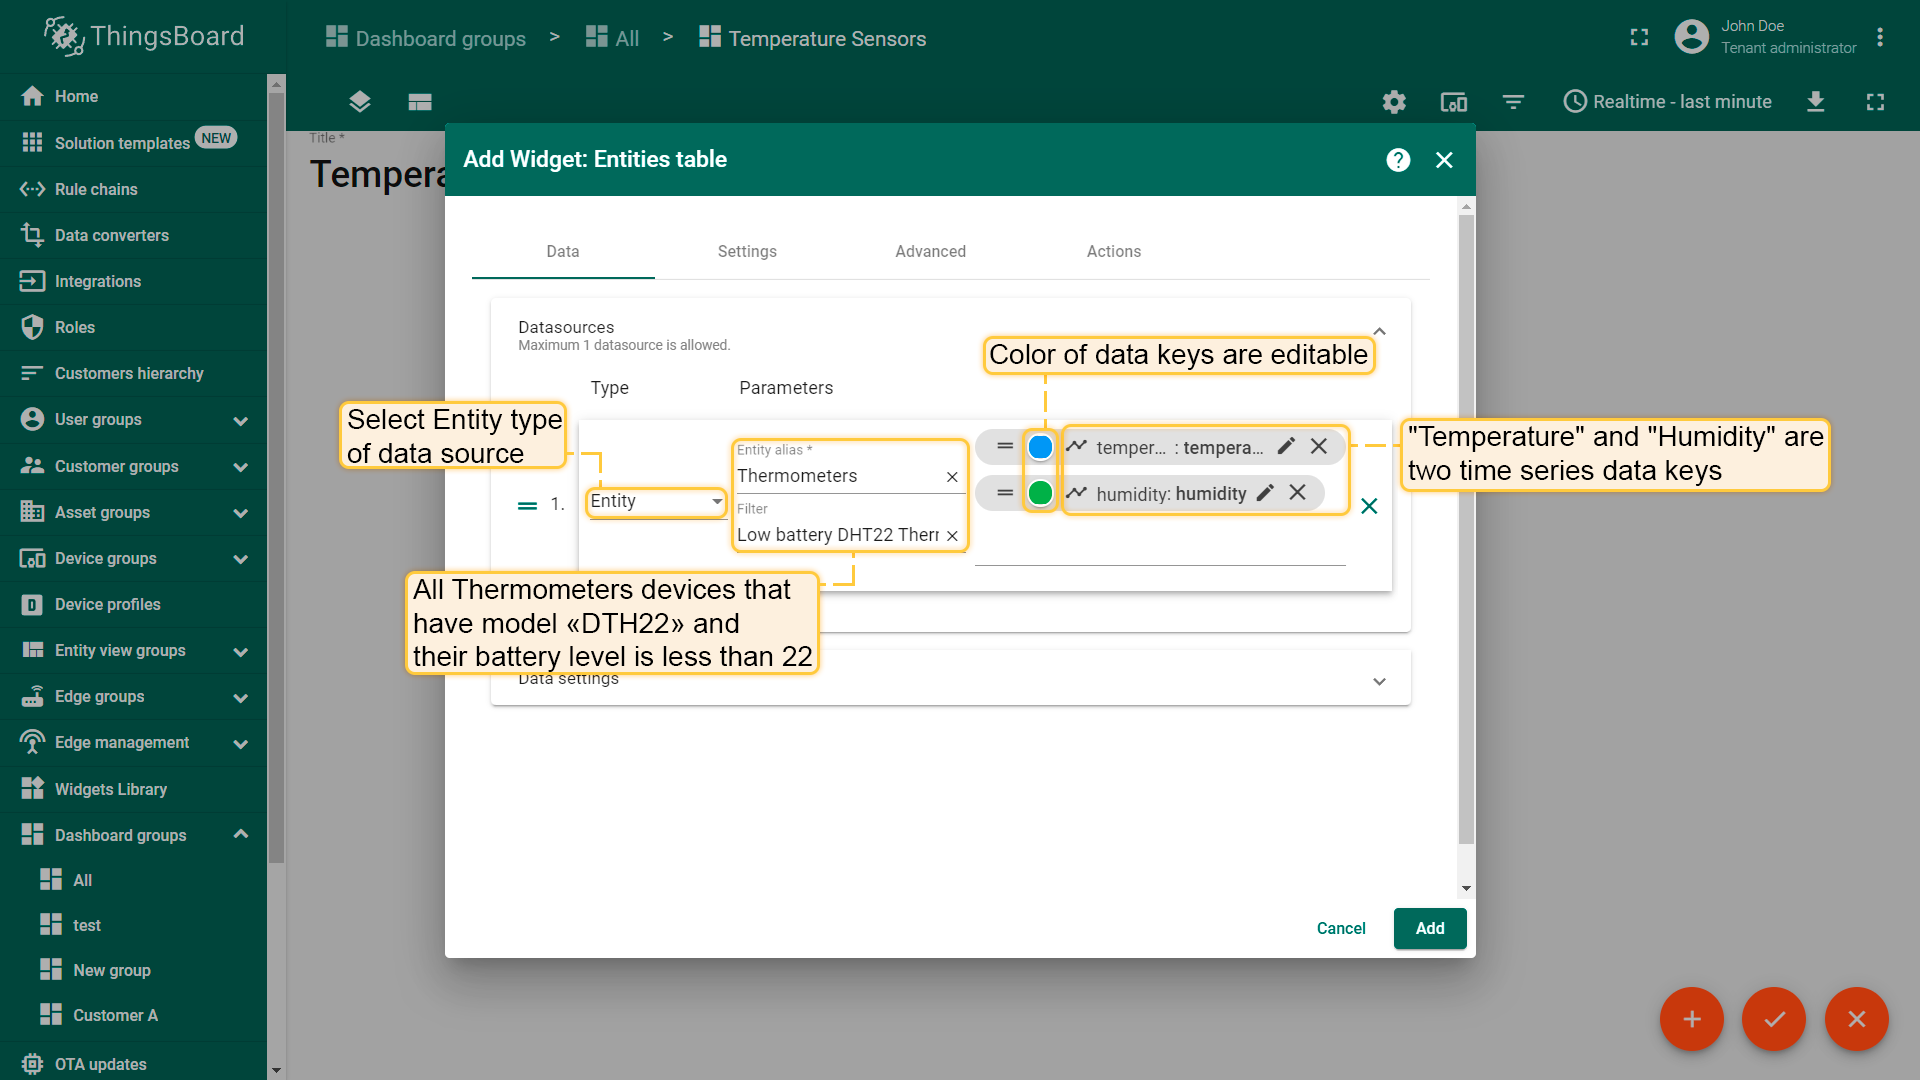The image size is (1920, 1080).
Task: Remove the humidity data key
Action: 1297,492
